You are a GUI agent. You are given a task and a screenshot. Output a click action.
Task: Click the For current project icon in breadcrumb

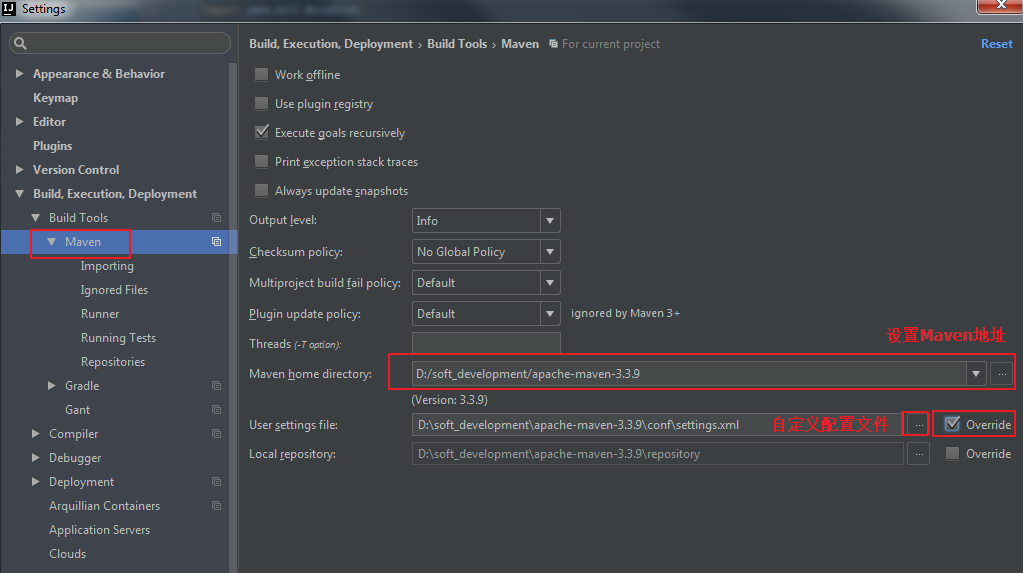(553, 44)
